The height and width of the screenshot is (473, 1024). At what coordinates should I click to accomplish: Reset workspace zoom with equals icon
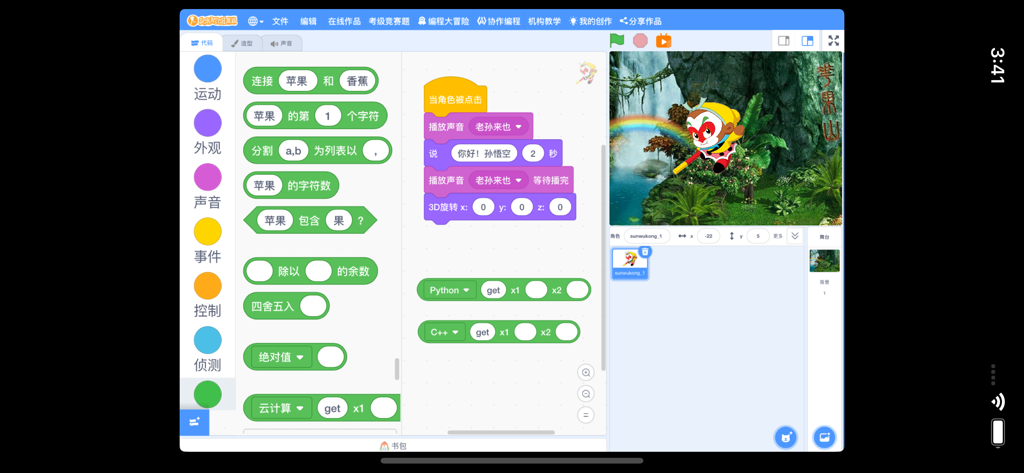coord(586,415)
